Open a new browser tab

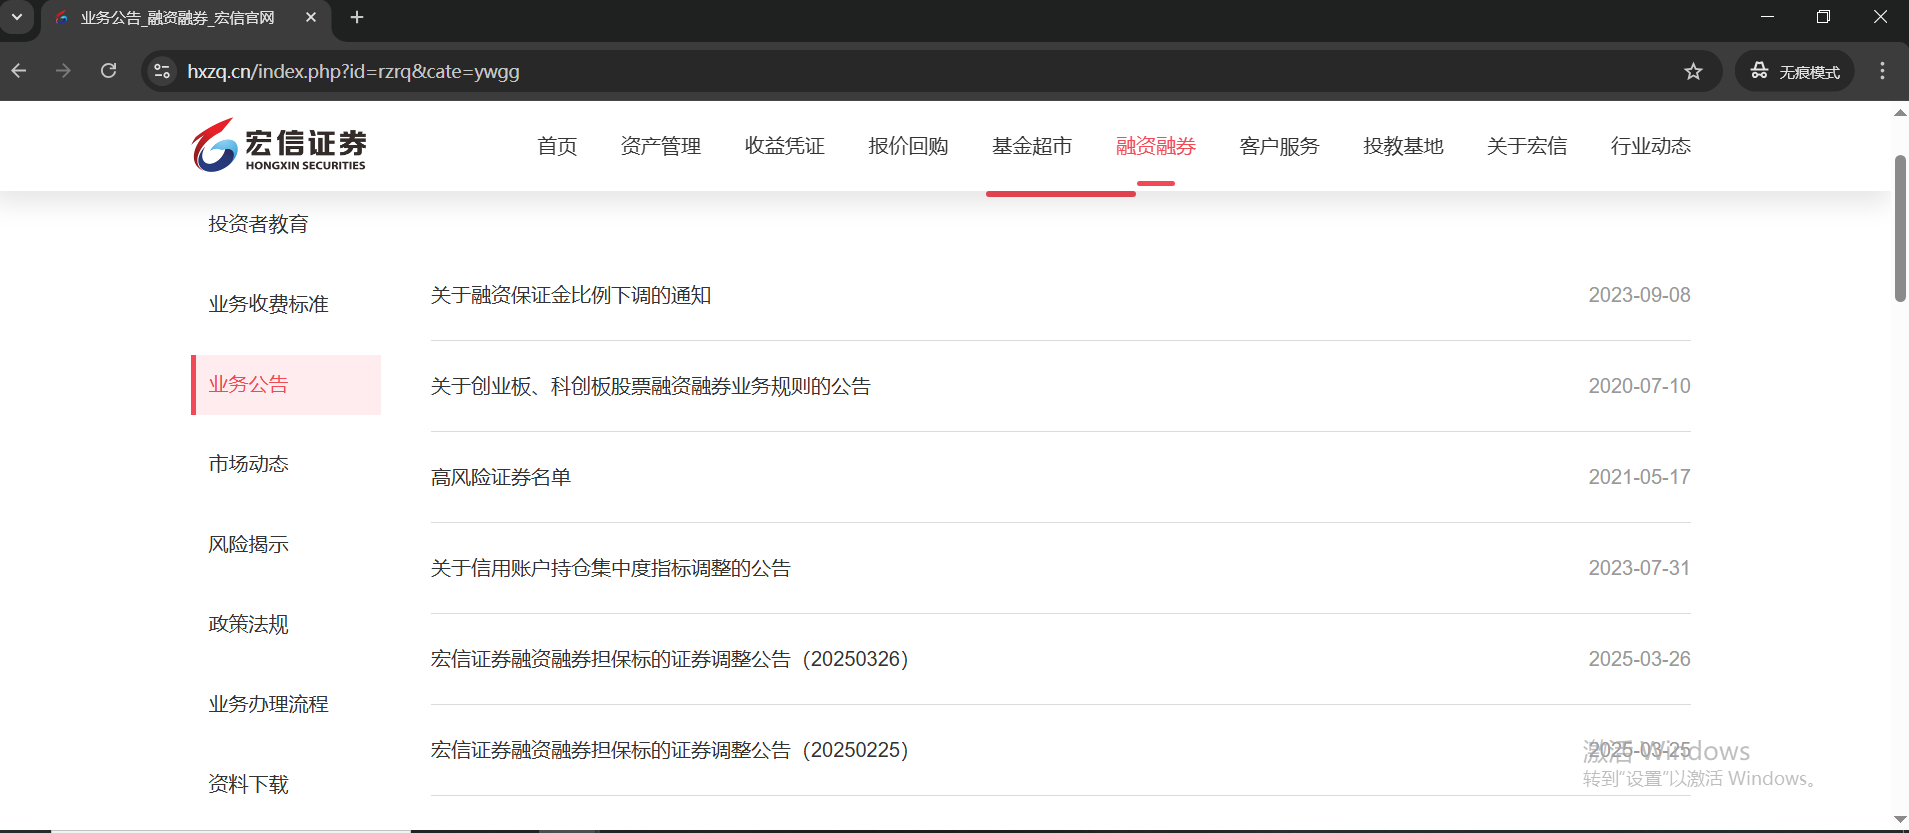point(357,17)
